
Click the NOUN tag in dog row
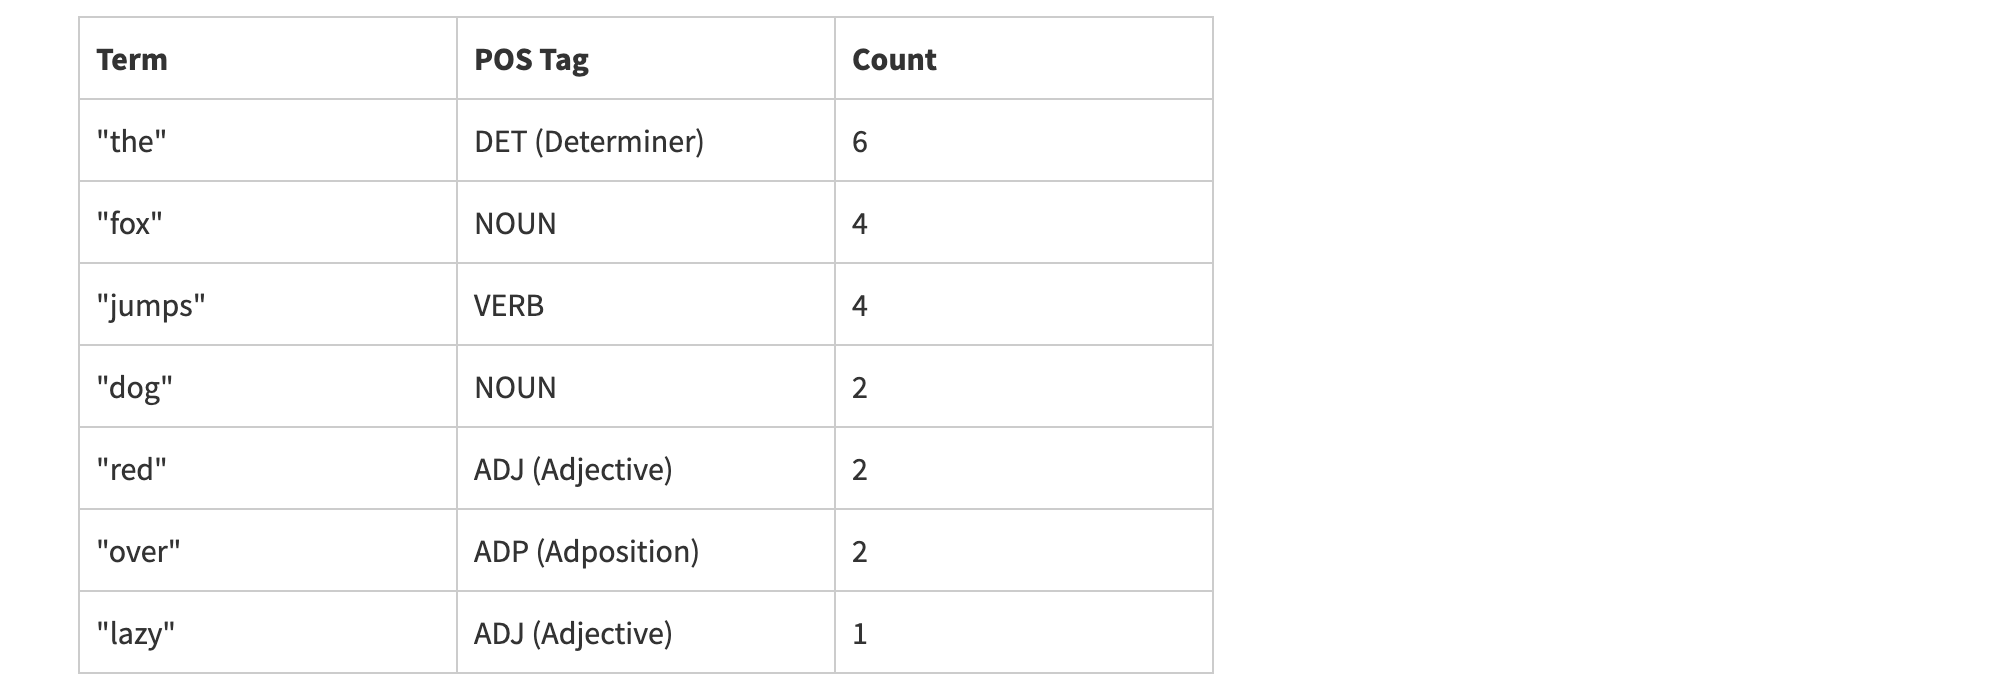pyautogui.click(x=515, y=388)
